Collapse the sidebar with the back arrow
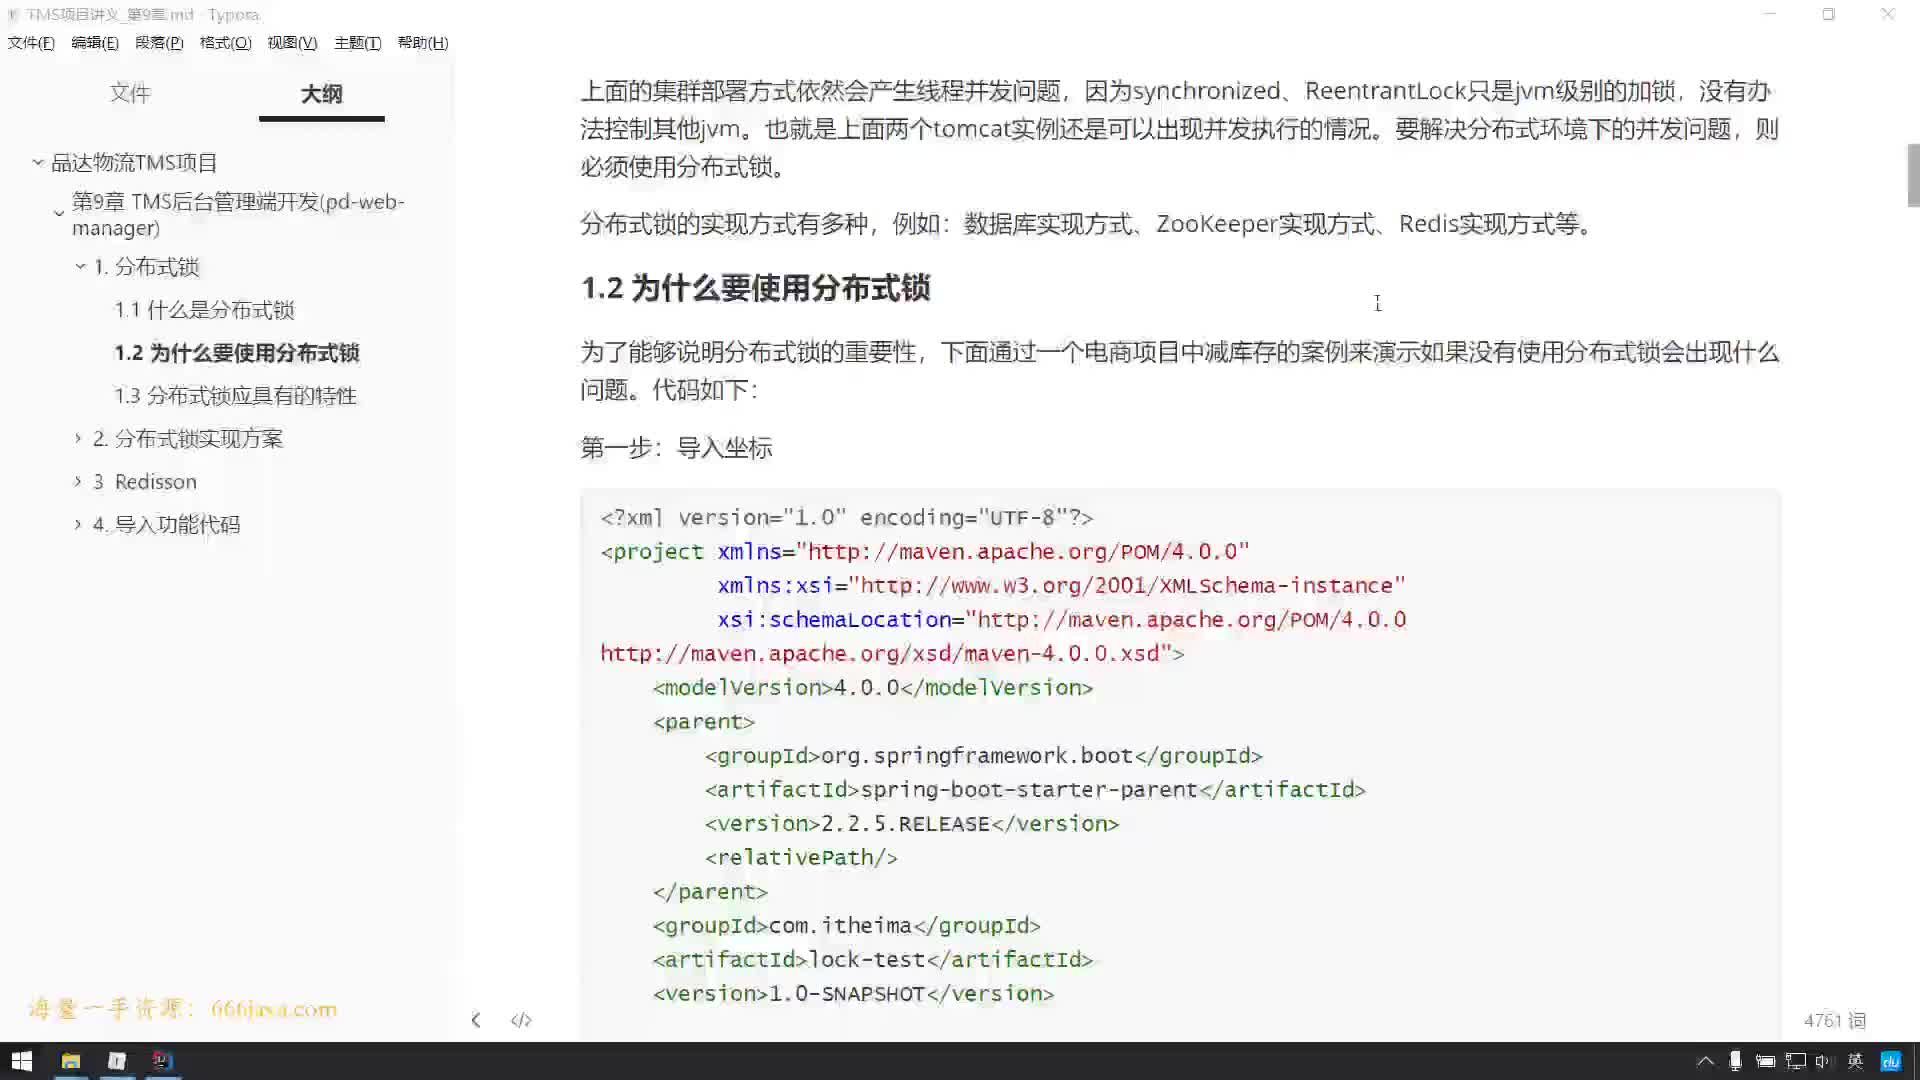 [476, 1020]
